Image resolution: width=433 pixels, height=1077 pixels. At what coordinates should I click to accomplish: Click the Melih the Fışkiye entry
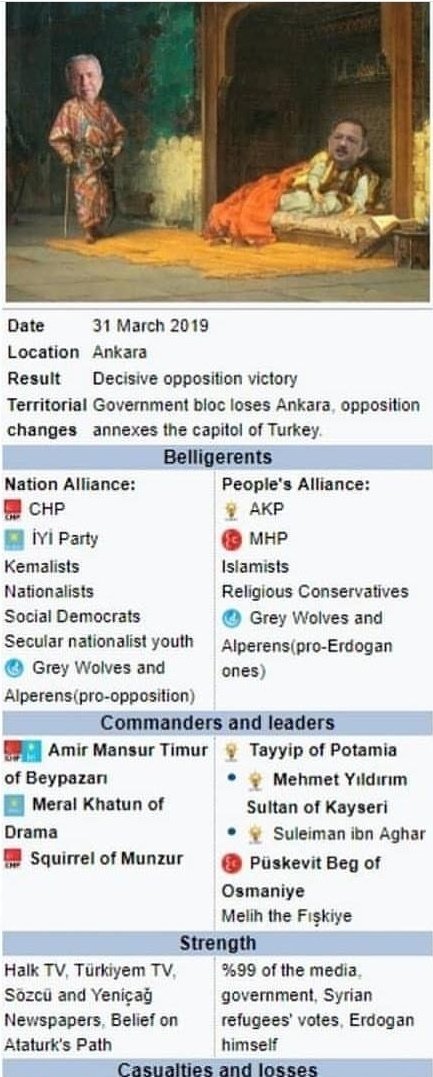pyautogui.click(x=286, y=916)
